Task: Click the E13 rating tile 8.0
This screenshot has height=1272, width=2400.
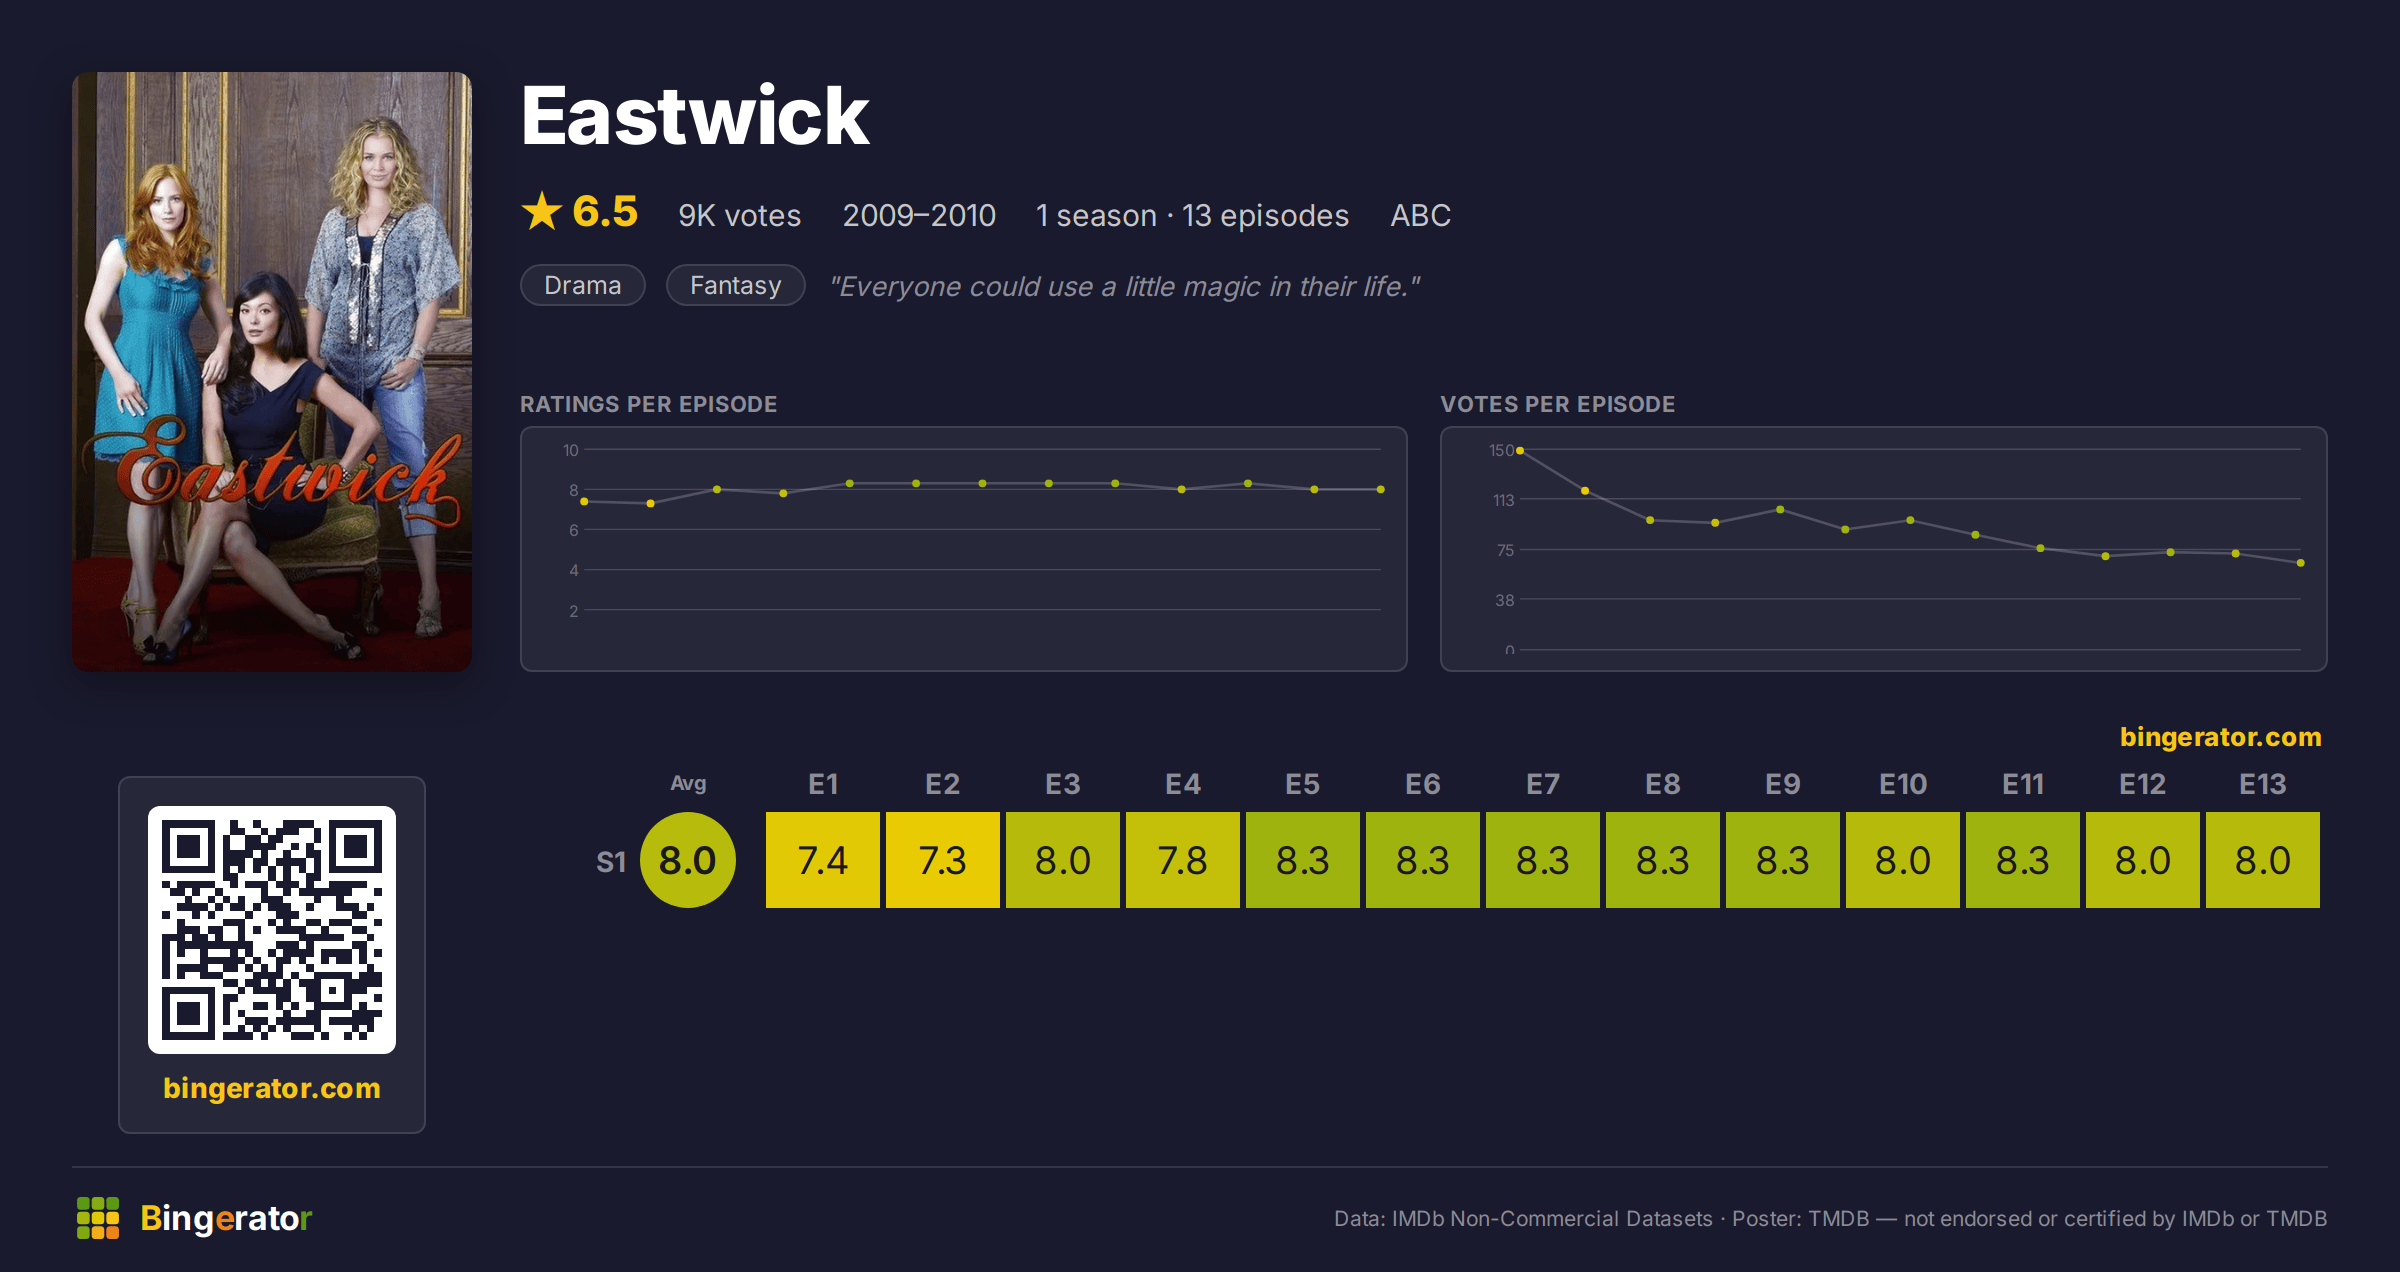Action: (2263, 860)
